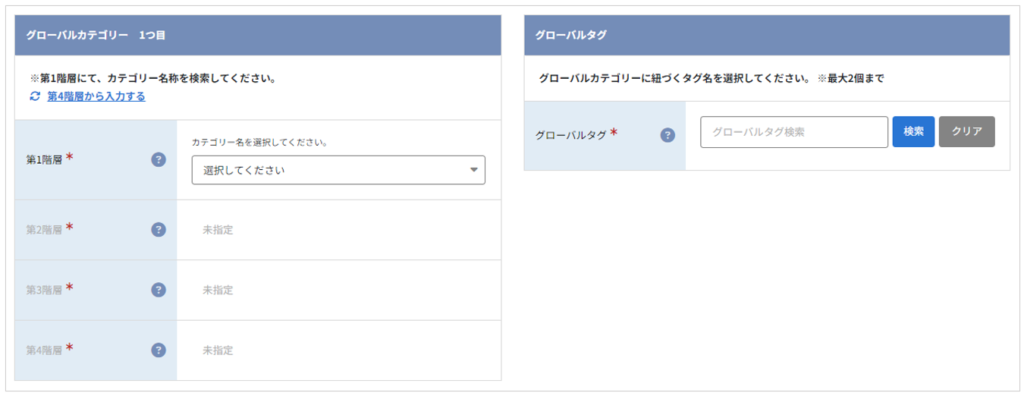
Task: Click the question mark next to 第3階層
Action: (x=158, y=289)
